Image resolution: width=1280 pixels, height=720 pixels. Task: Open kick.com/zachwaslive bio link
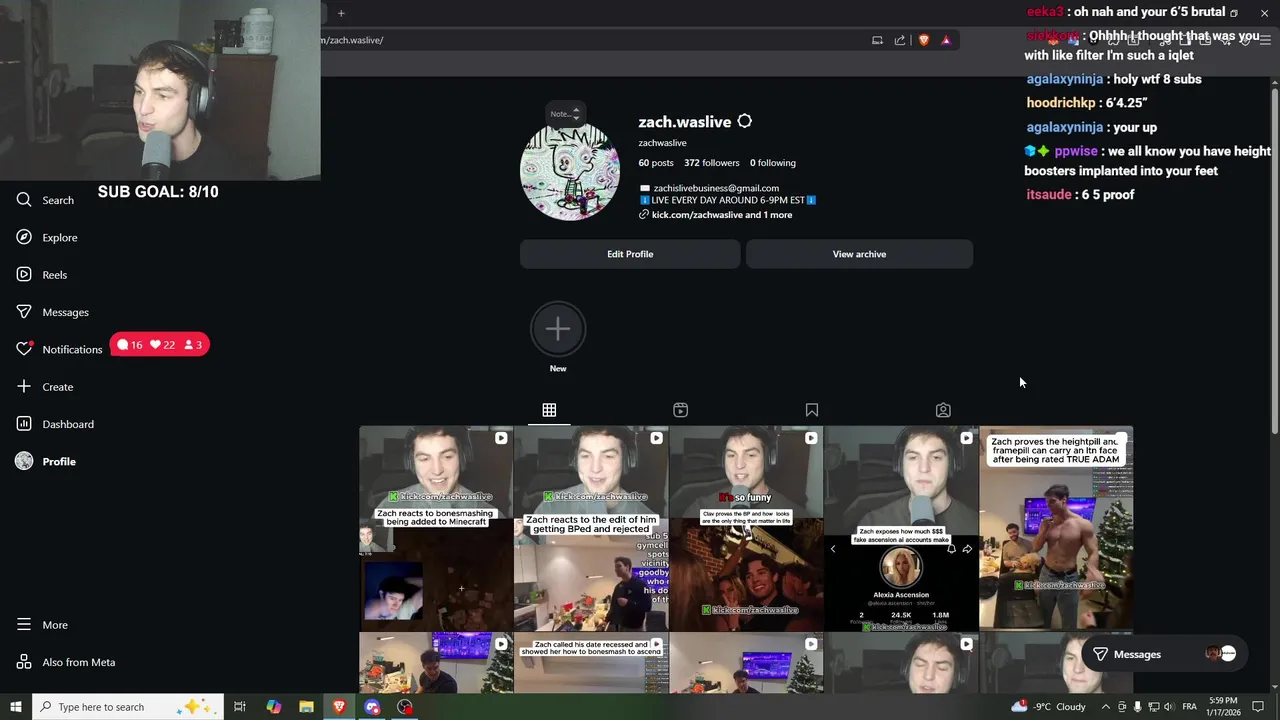pyautogui.click(x=716, y=215)
